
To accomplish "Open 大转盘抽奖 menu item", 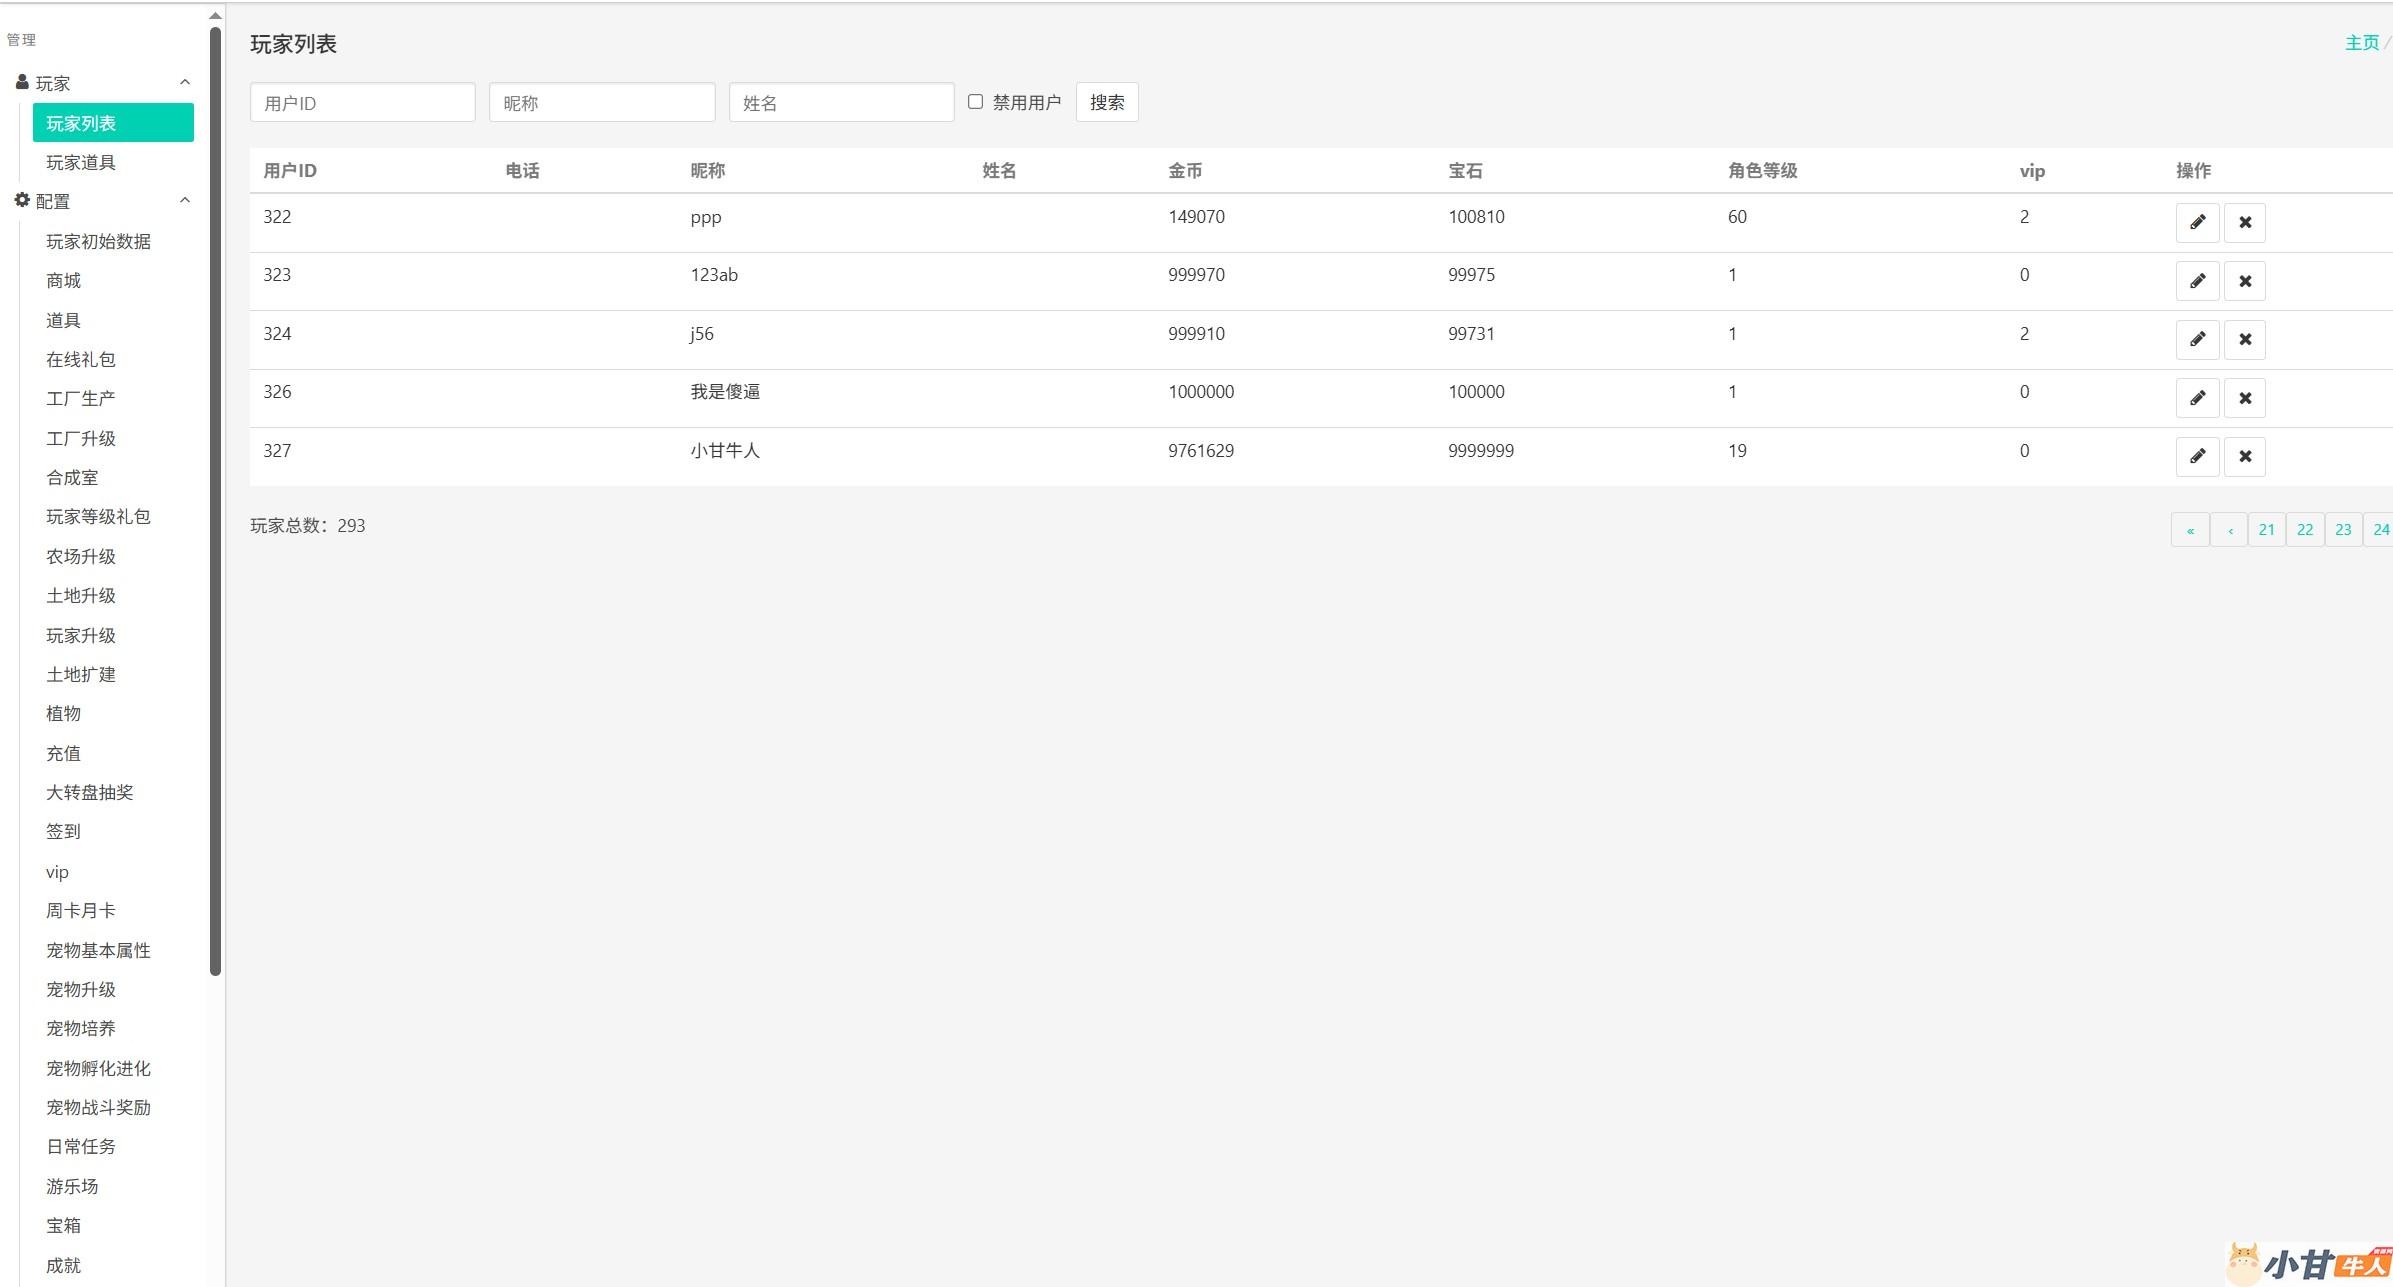I will [89, 792].
